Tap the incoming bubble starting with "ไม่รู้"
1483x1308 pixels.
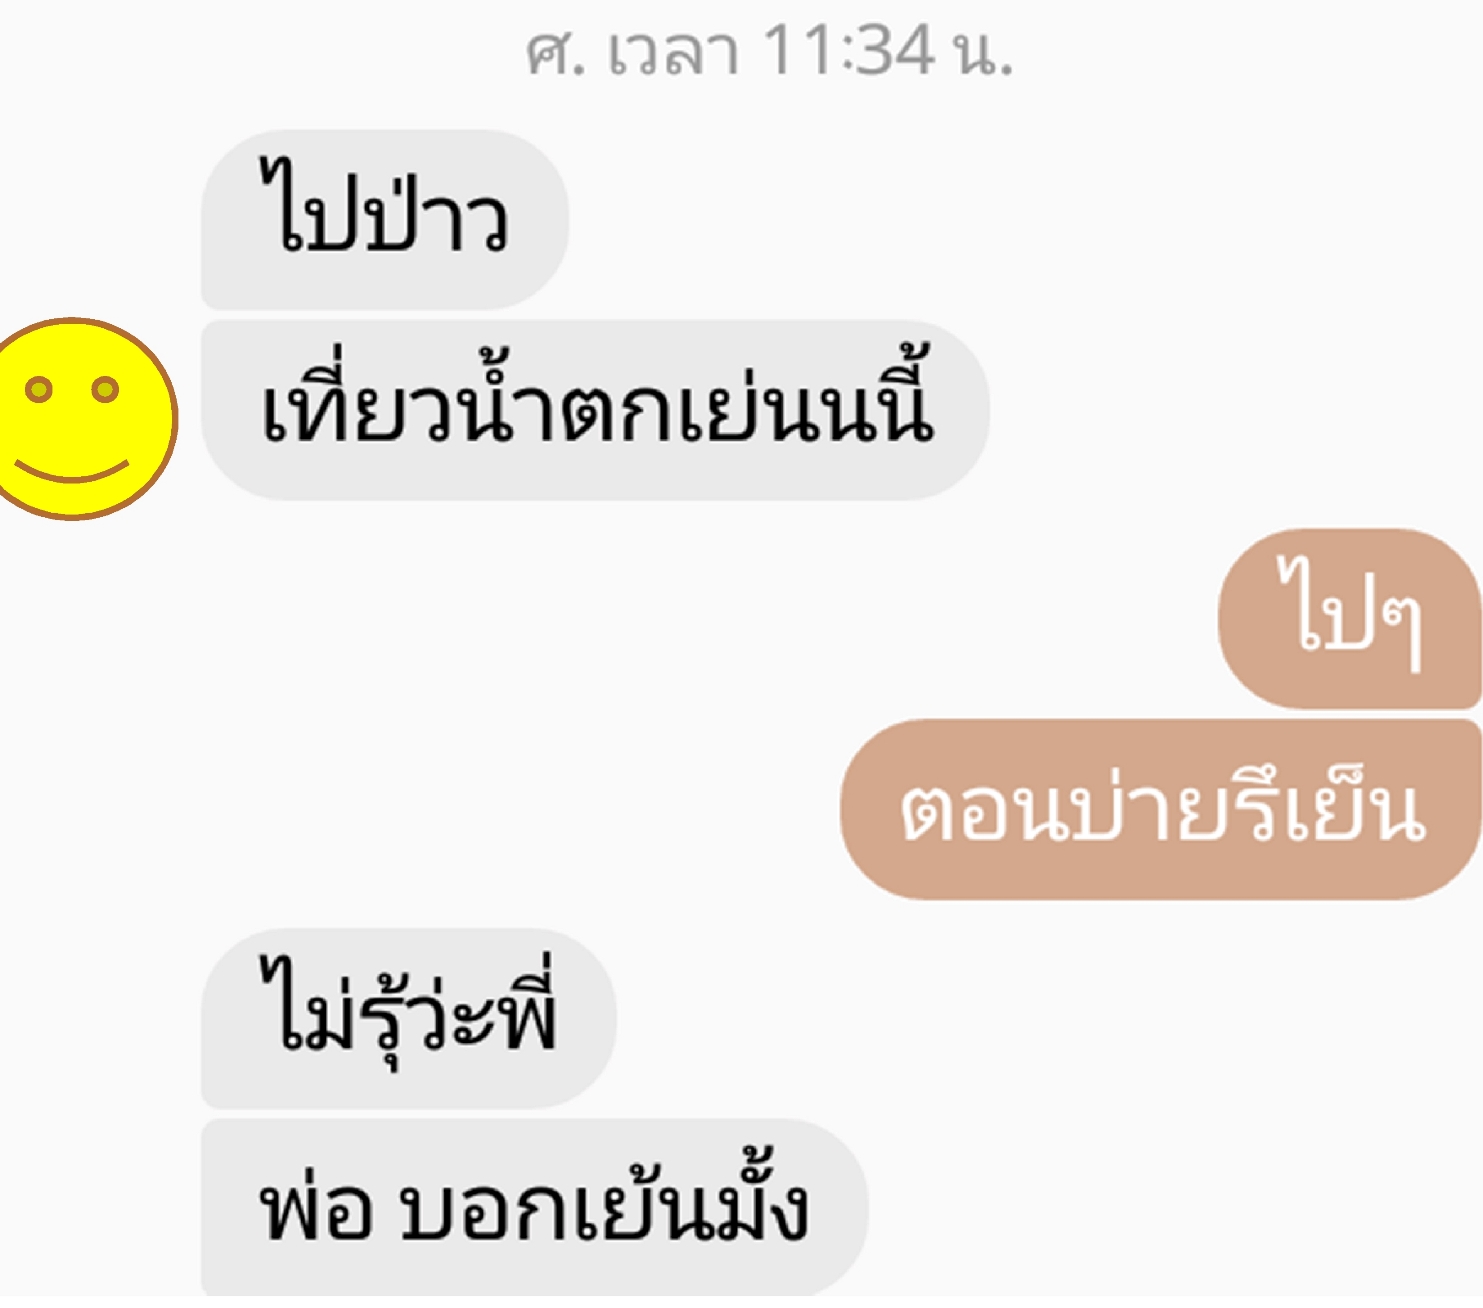409,1019
